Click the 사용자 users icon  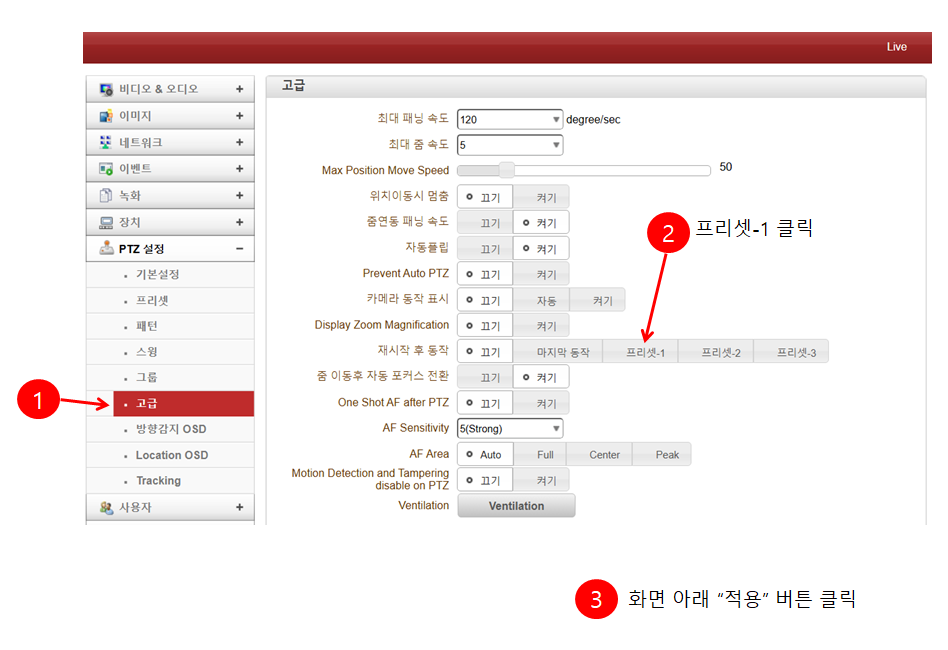pyautogui.click(x=106, y=507)
